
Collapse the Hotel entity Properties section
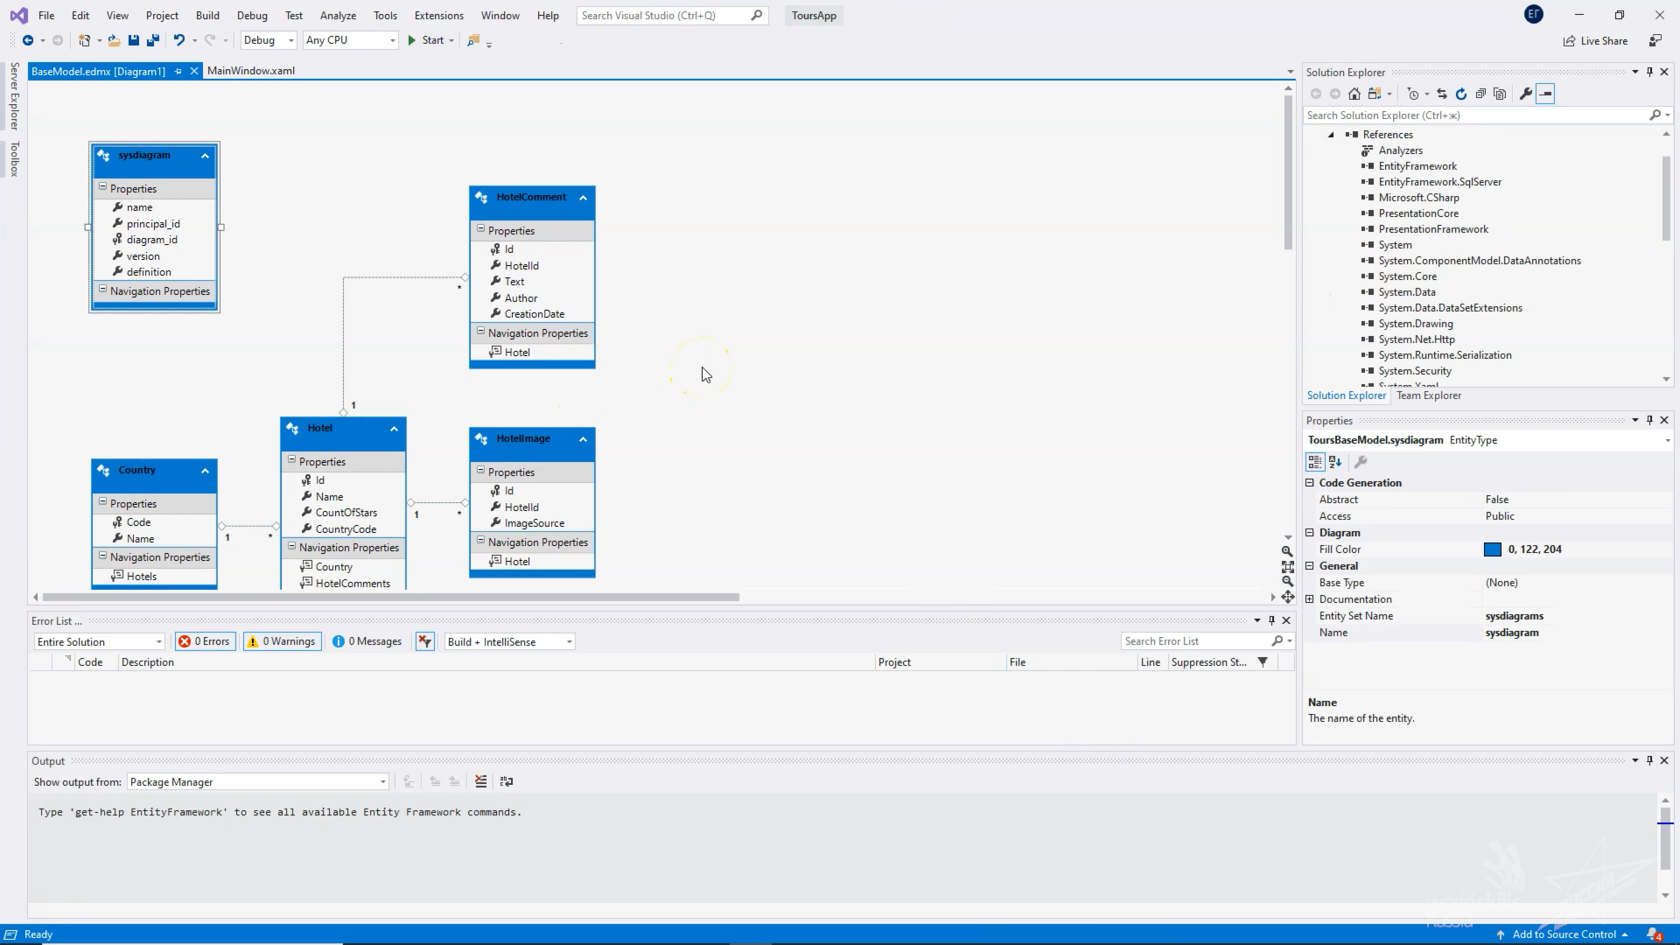292,461
